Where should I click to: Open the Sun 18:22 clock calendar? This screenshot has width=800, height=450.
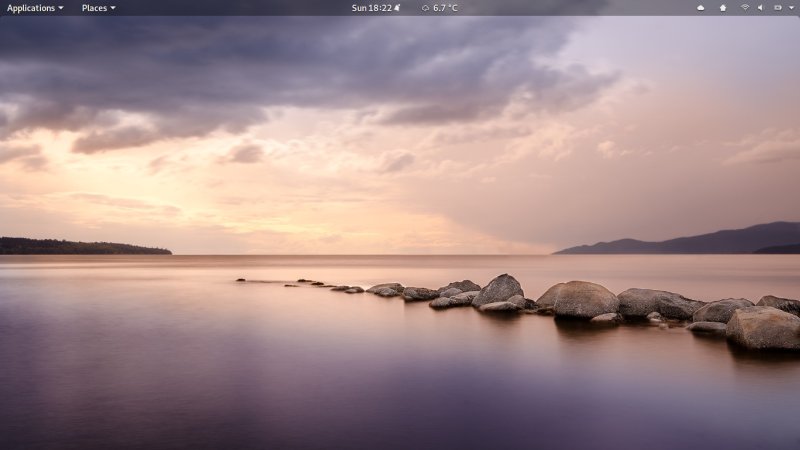pyautogui.click(x=371, y=8)
